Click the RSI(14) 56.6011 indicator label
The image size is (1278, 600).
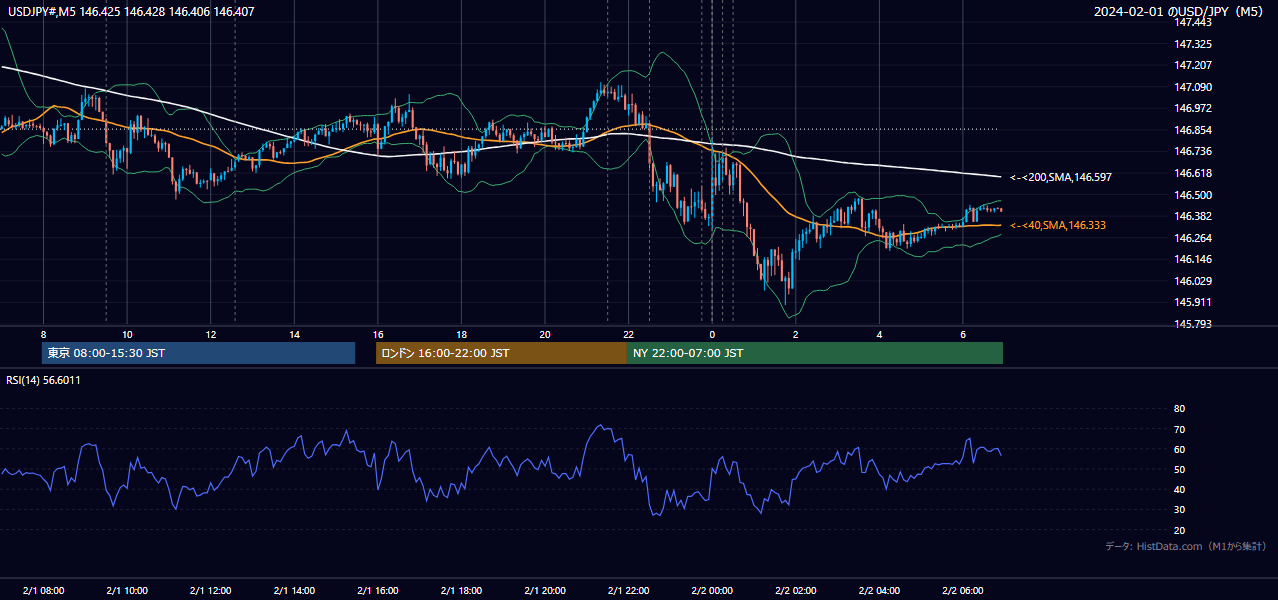point(43,380)
